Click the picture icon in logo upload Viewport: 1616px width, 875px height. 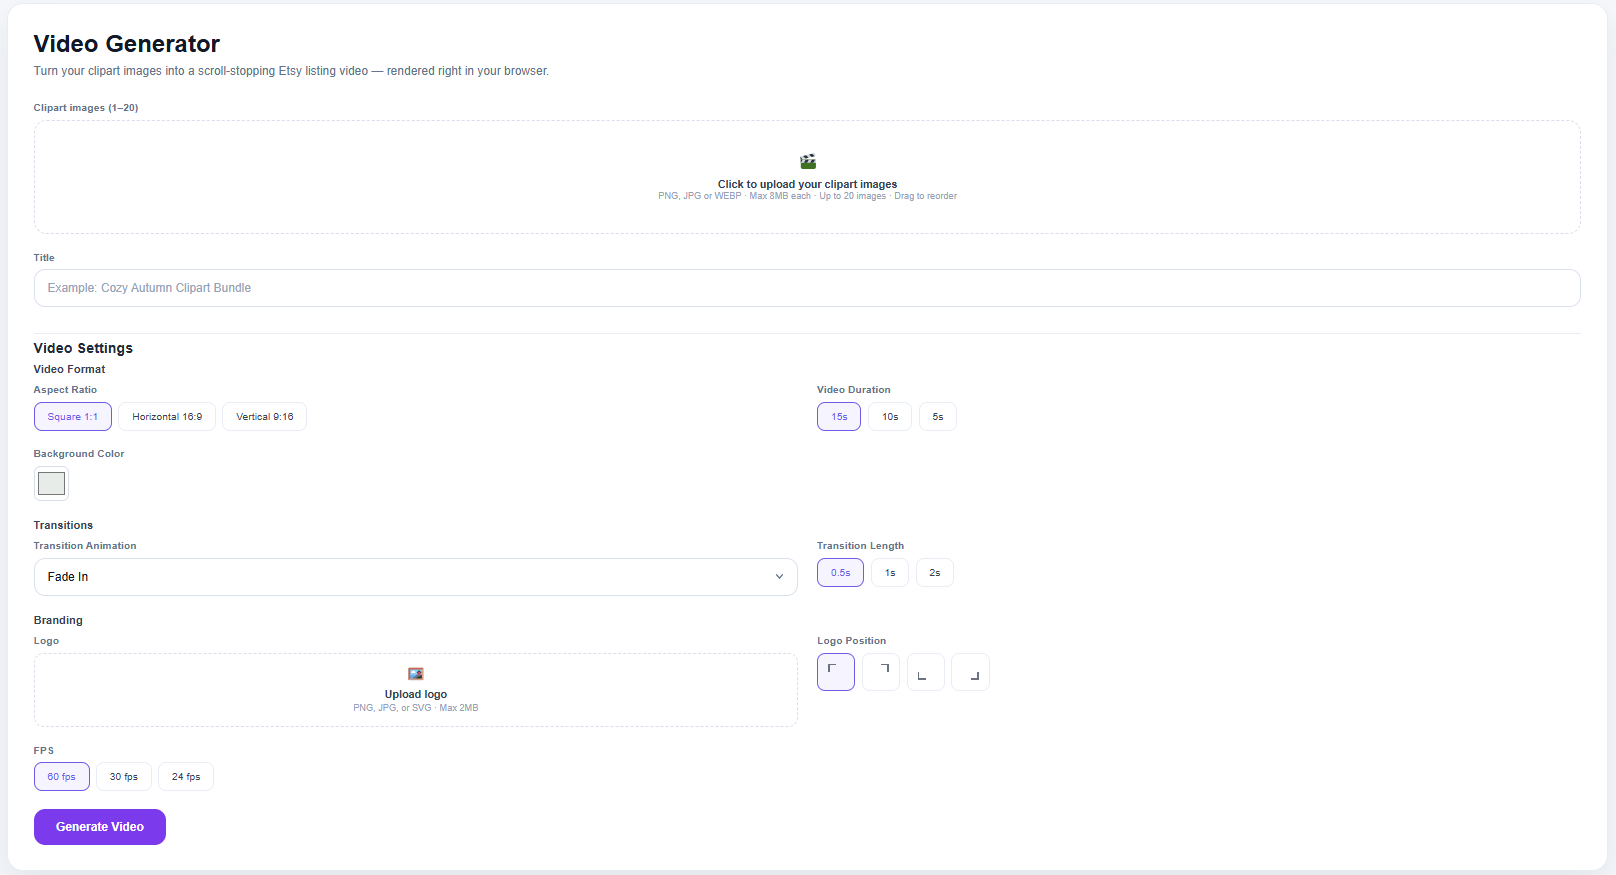[x=416, y=674]
